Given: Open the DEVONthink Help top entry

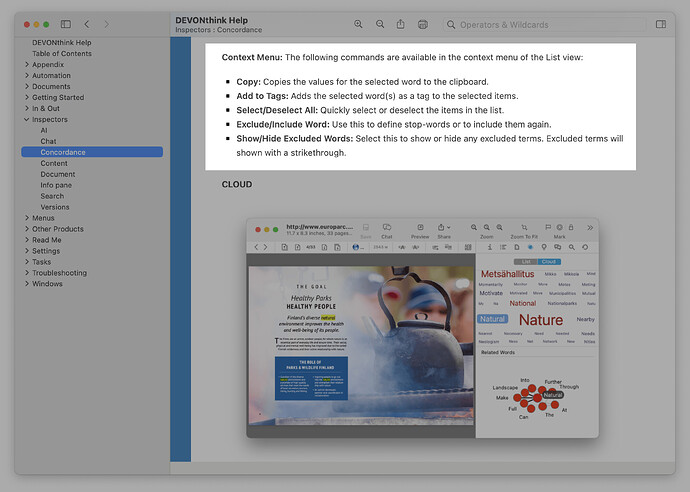Looking at the screenshot, I should (61, 43).
